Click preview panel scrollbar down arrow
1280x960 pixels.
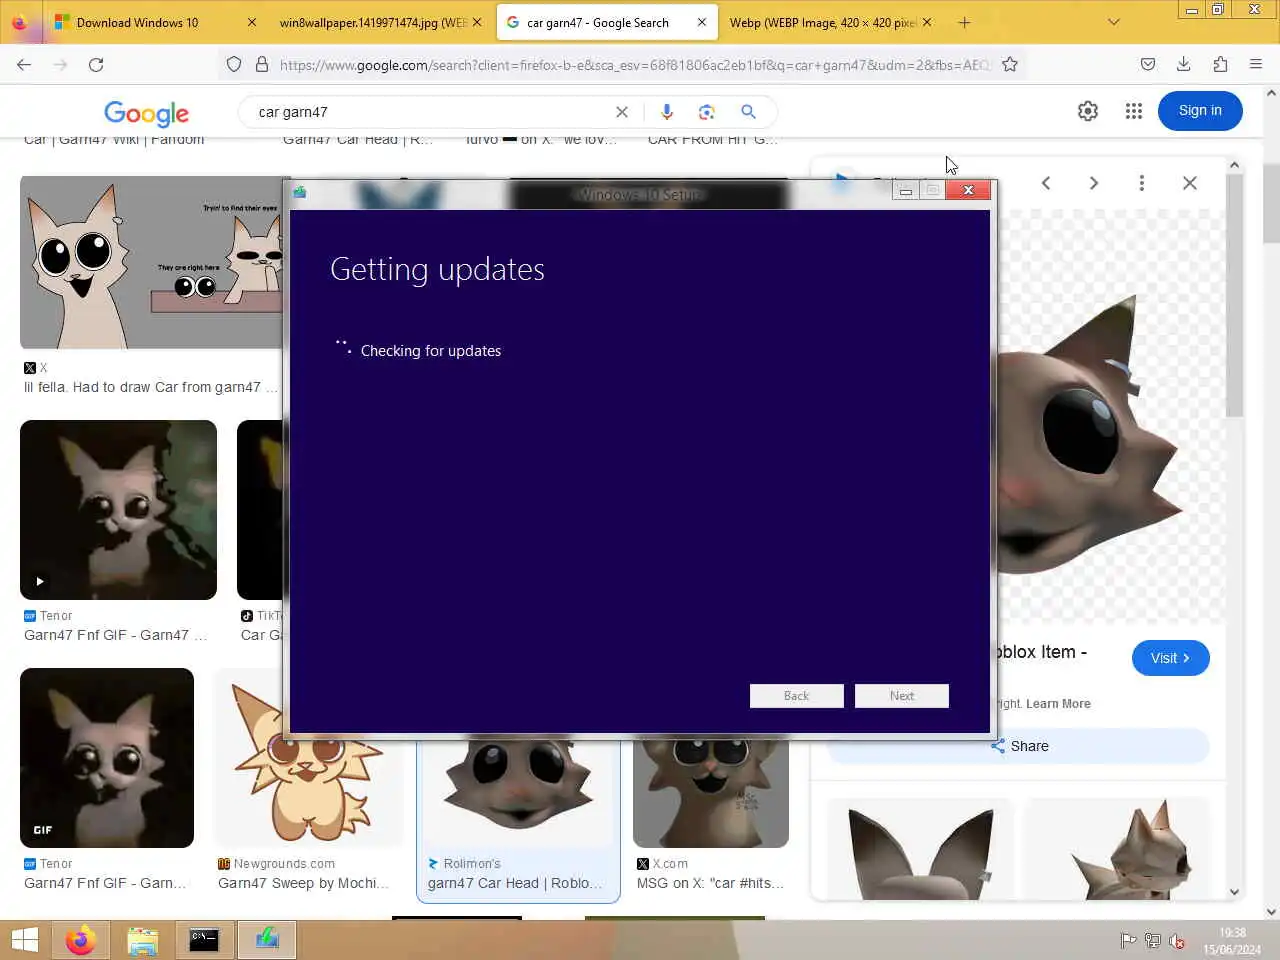[x=1234, y=891]
